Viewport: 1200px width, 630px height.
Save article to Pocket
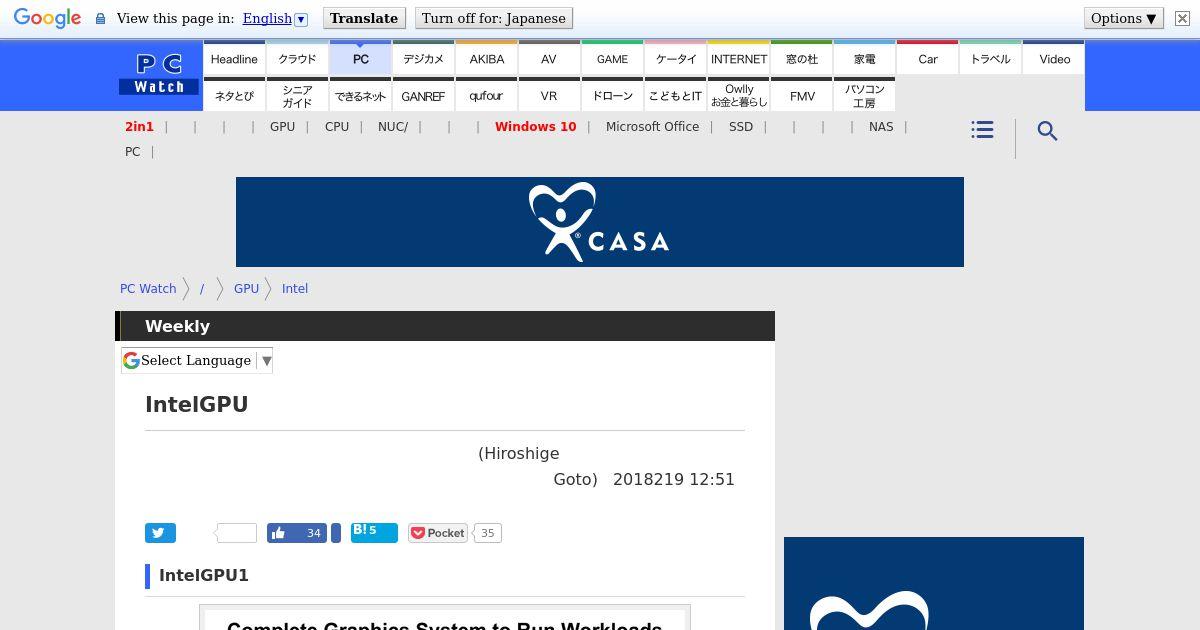438,533
